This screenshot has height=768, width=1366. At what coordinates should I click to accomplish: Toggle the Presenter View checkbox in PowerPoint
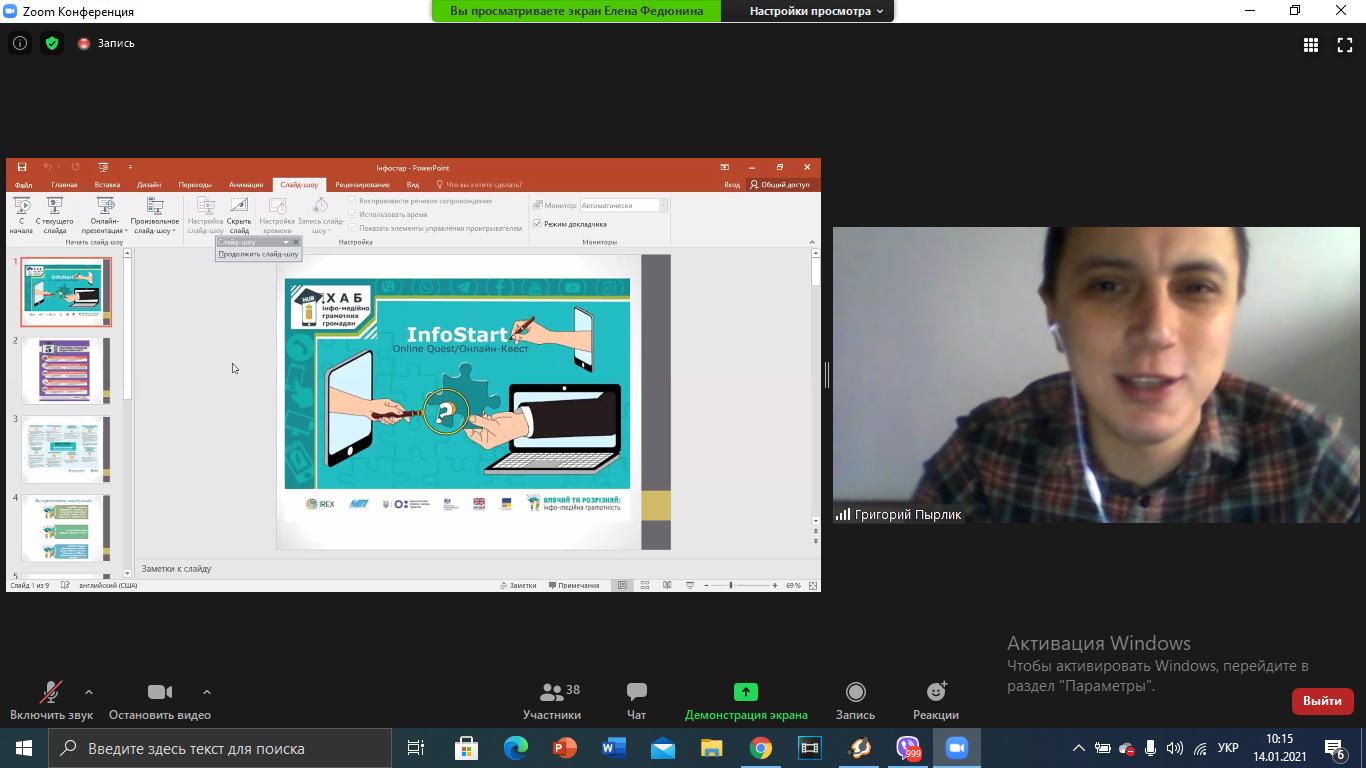(538, 224)
